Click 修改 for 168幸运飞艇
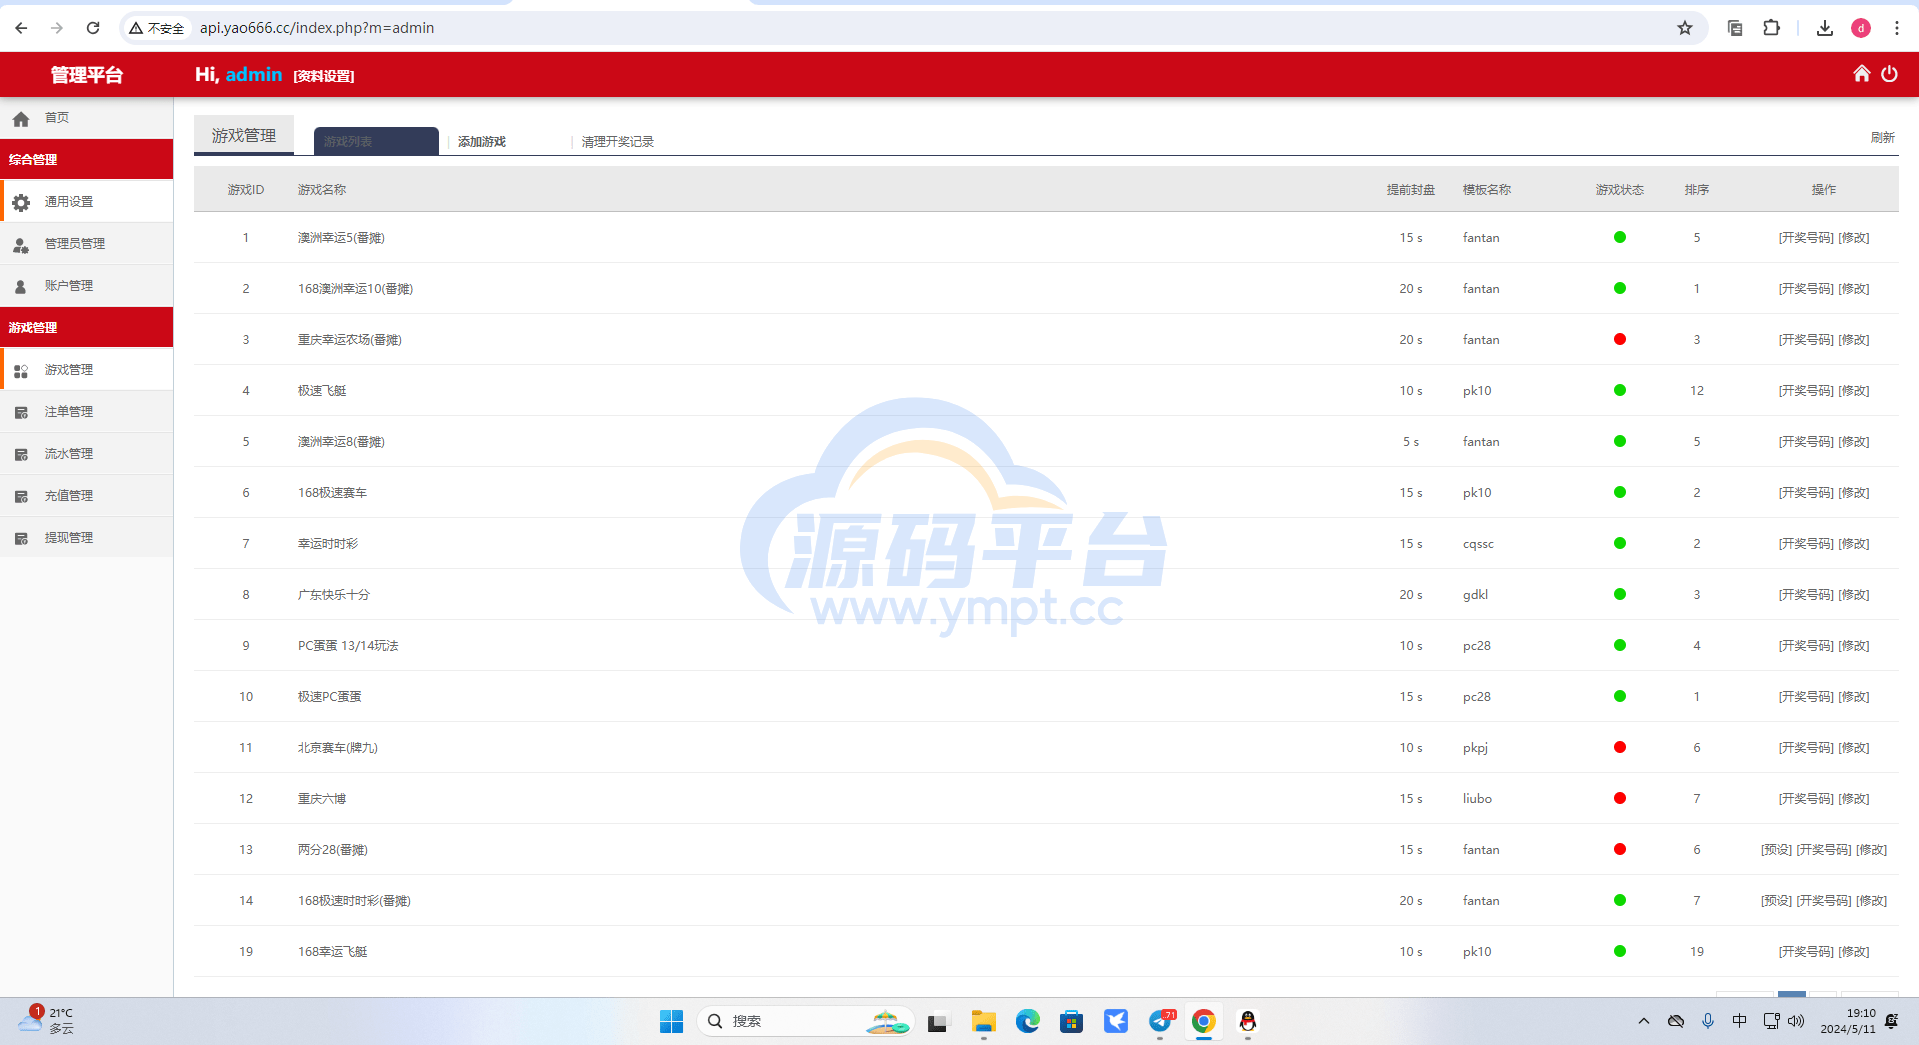This screenshot has height=1045, width=1919. click(1853, 952)
